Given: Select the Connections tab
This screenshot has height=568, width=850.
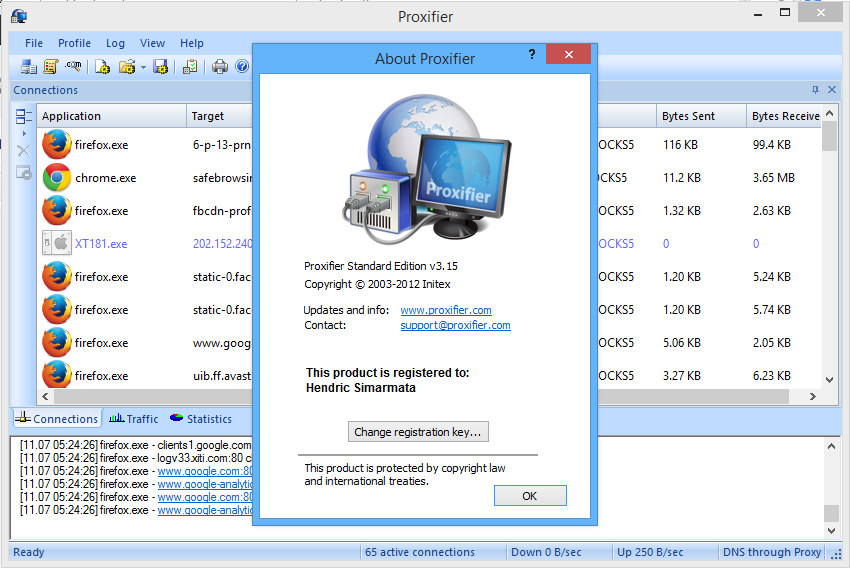Looking at the screenshot, I should pyautogui.click(x=56, y=418).
